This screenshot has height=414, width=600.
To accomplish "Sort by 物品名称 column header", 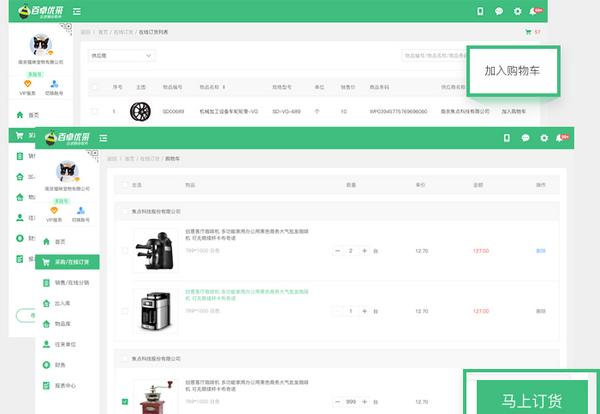I will (x=212, y=87).
